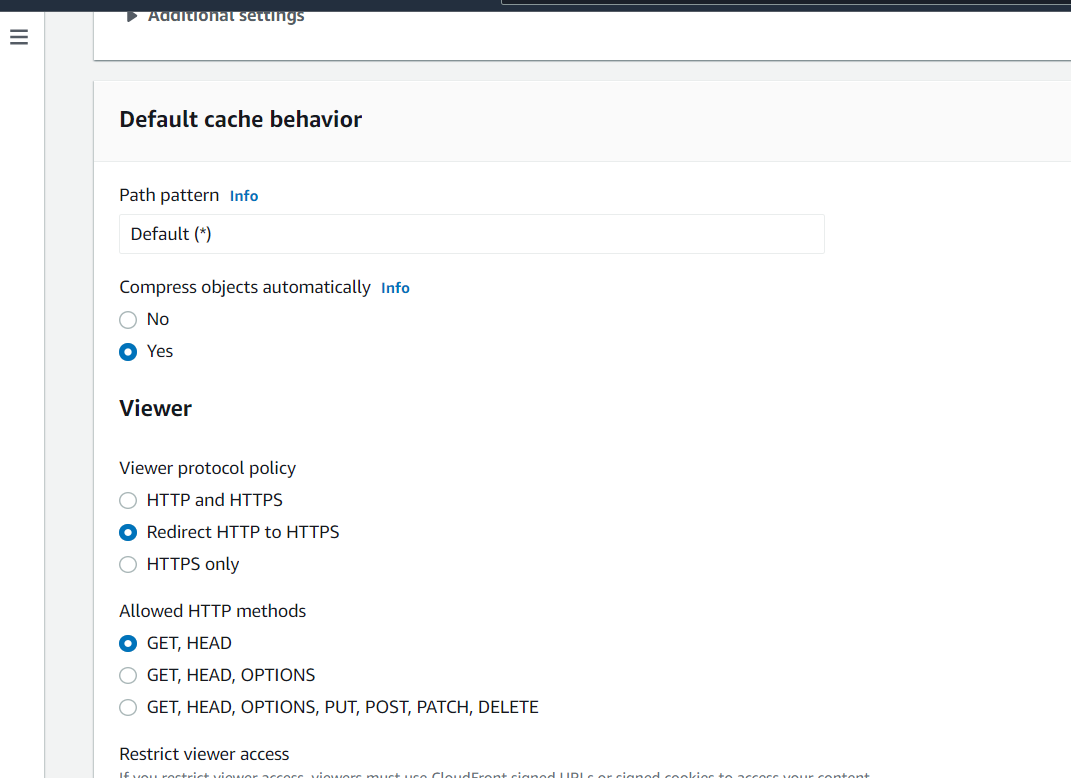Click the Default cache behavior heading
1071x778 pixels.
(x=240, y=120)
